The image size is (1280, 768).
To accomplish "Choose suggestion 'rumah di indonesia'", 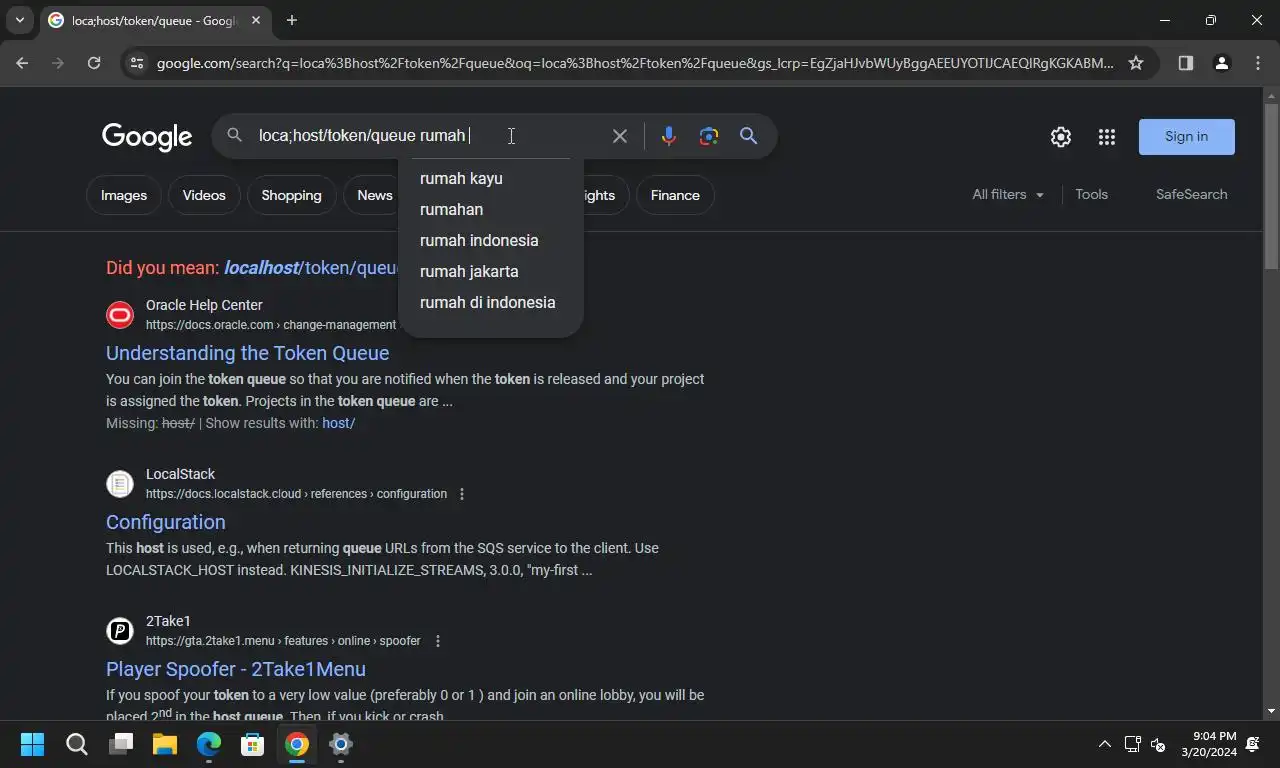I will click(x=490, y=302).
